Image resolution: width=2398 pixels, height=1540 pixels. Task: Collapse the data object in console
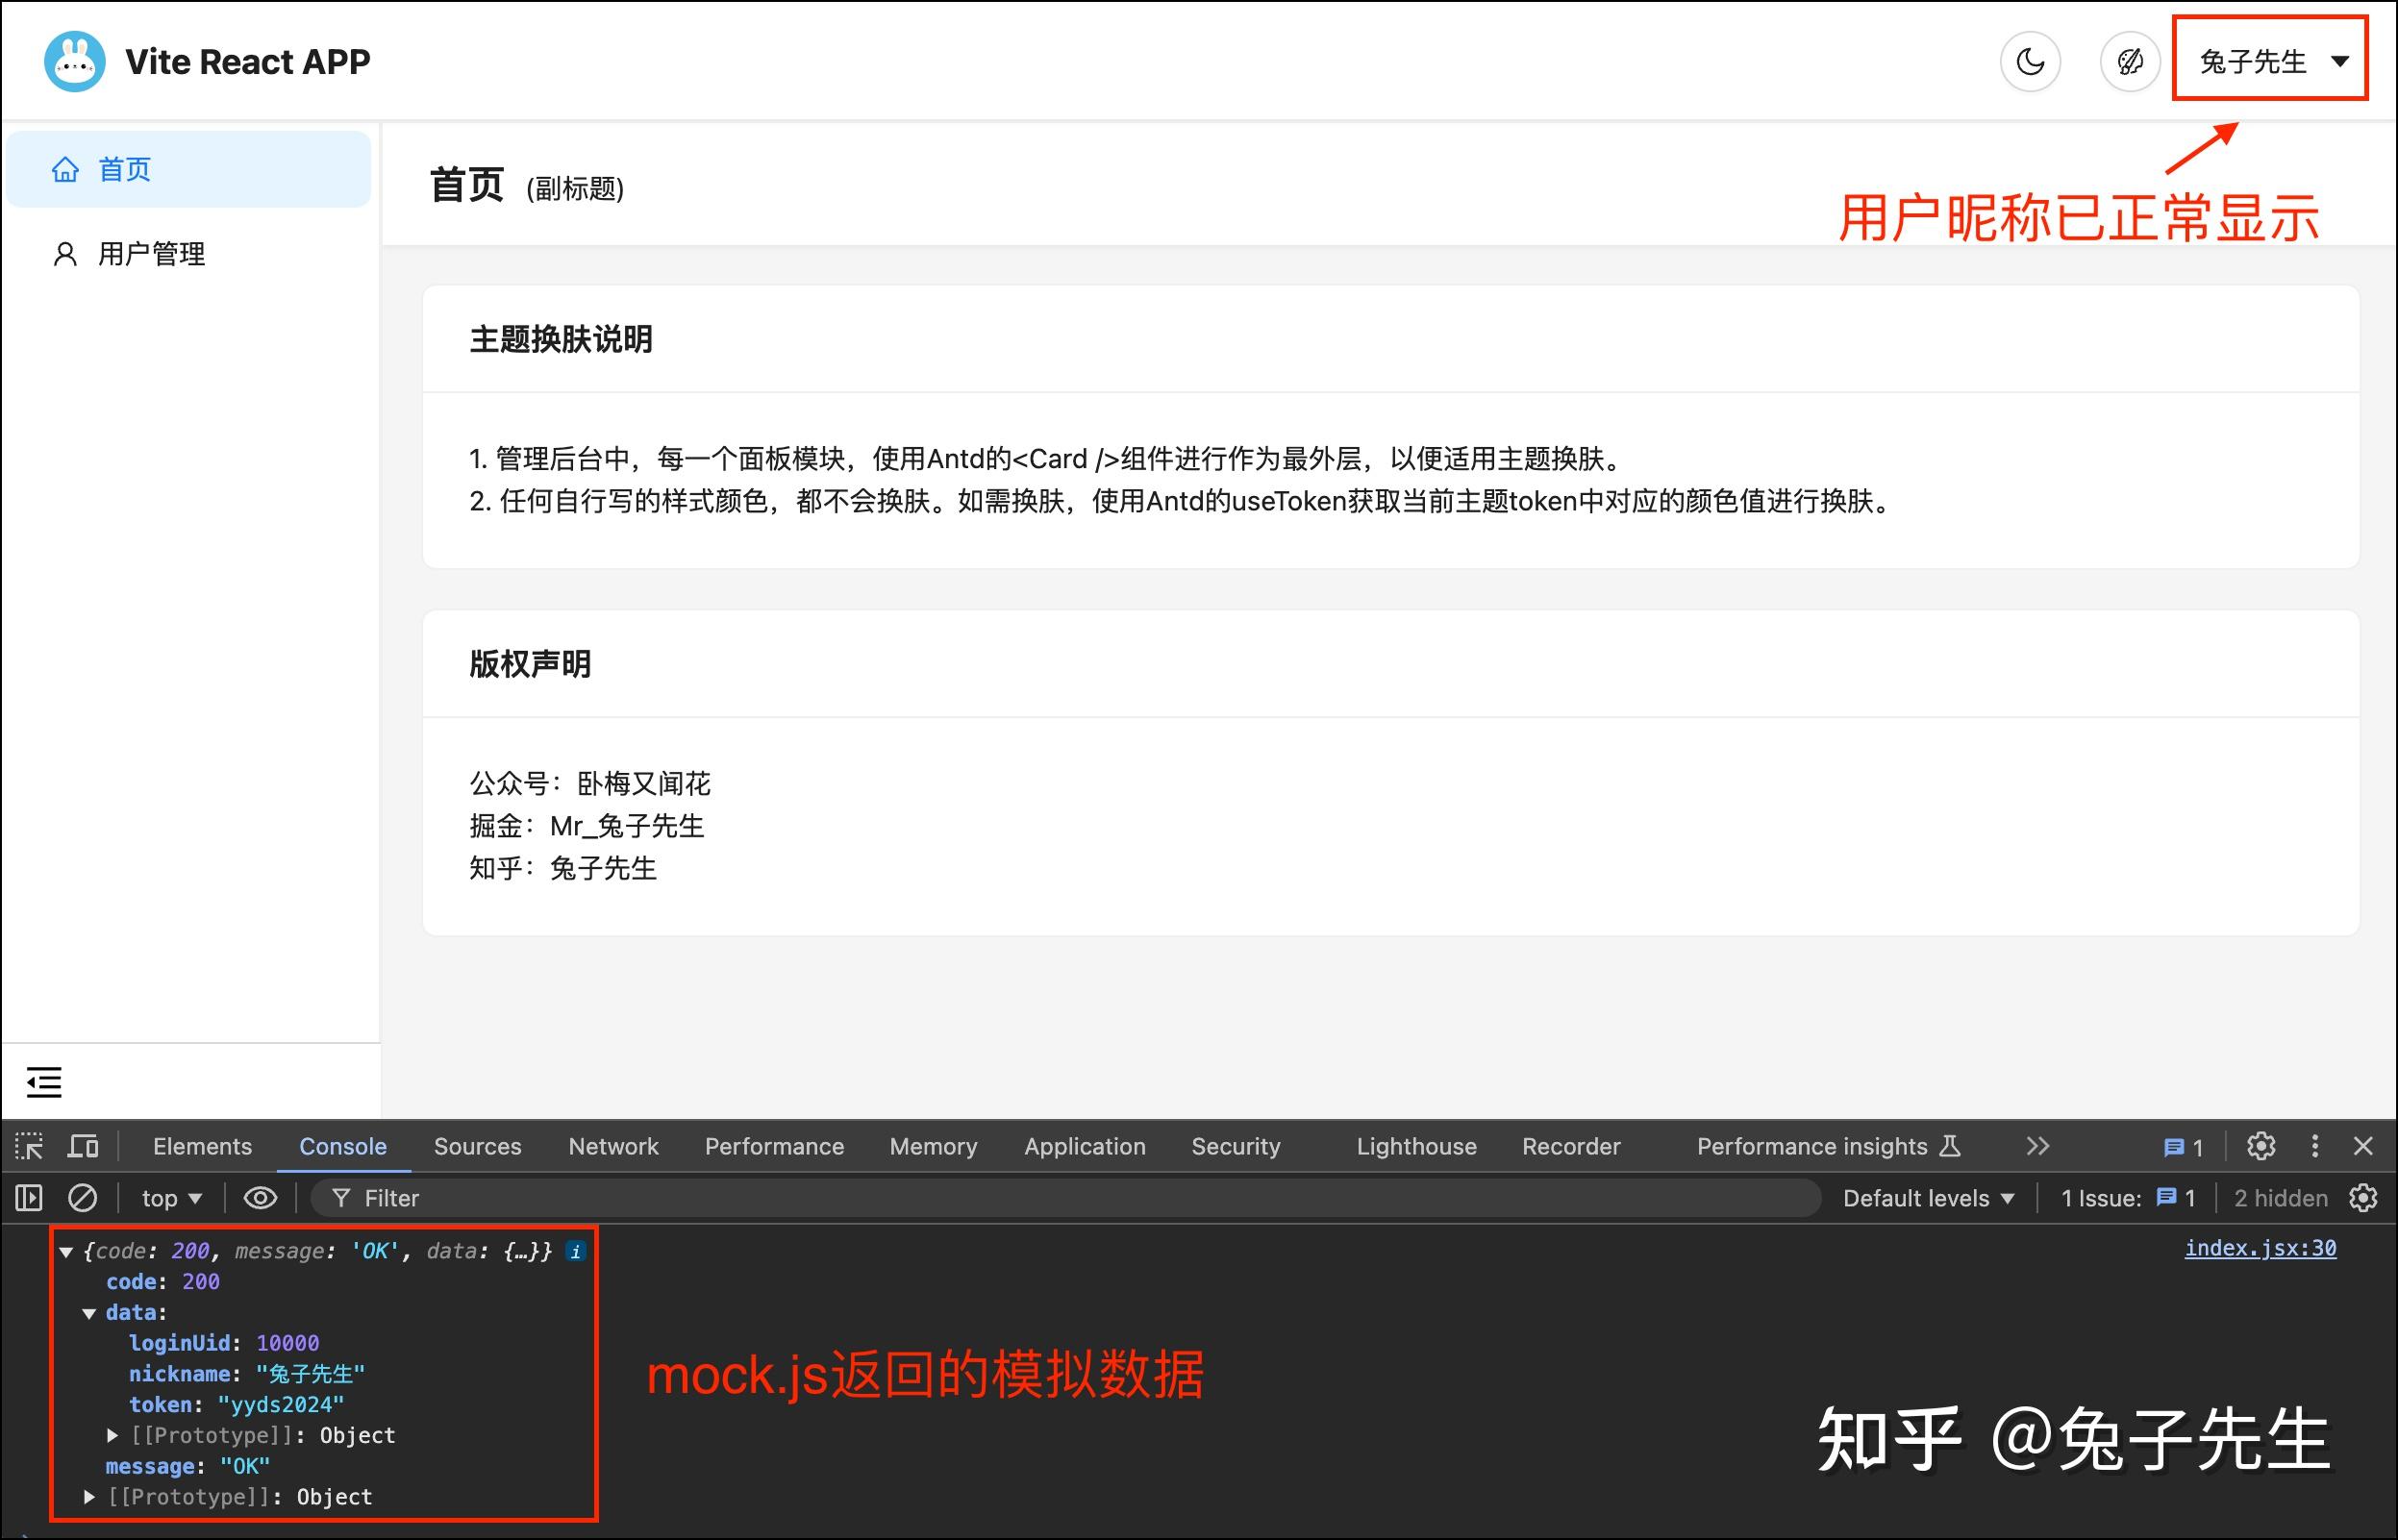89,1313
